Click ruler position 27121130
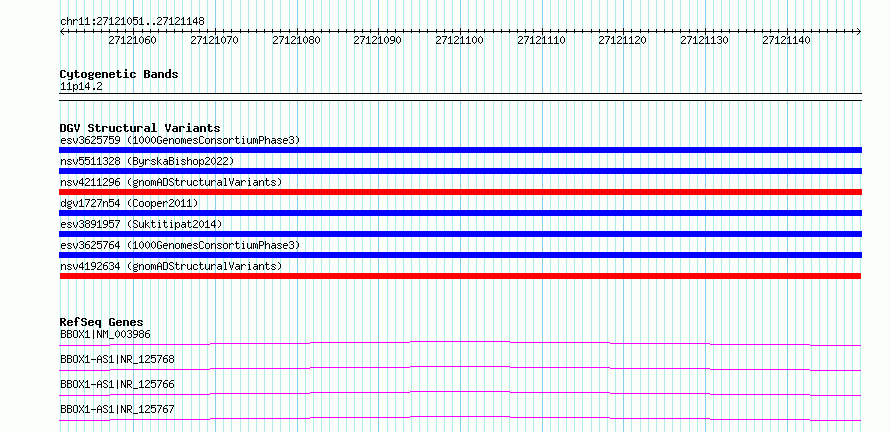Image resolution: width=890 pixels, height=432 pixels. (704, 40)
